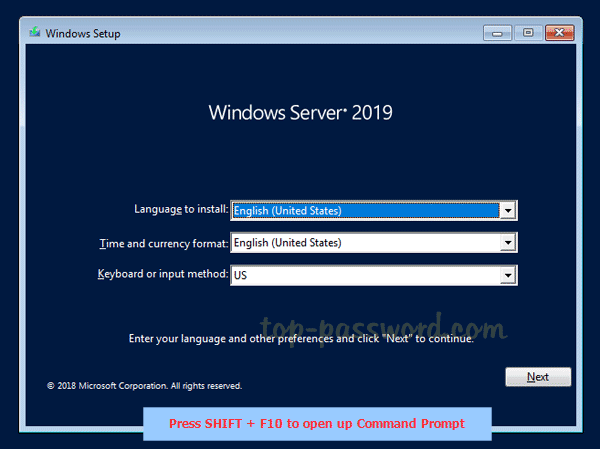Click the "Enter your language" instruction text
Screen dimensions: 600x449
[x=300, y=339]
